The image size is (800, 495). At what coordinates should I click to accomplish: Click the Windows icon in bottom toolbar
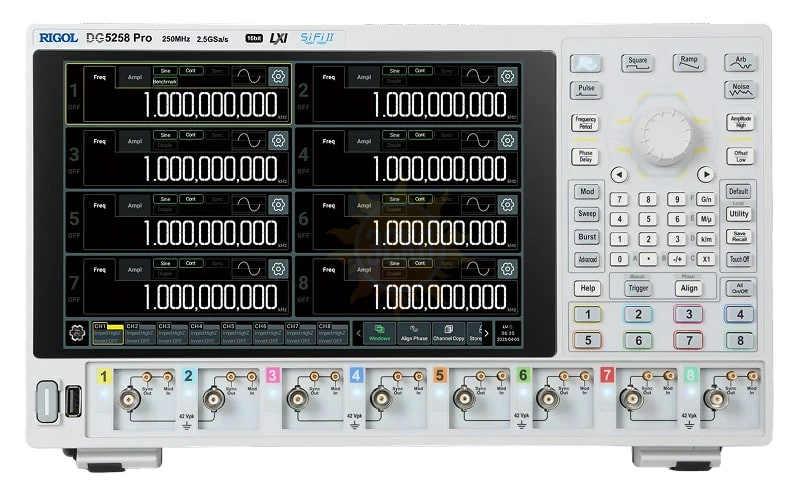coord(380,332)
